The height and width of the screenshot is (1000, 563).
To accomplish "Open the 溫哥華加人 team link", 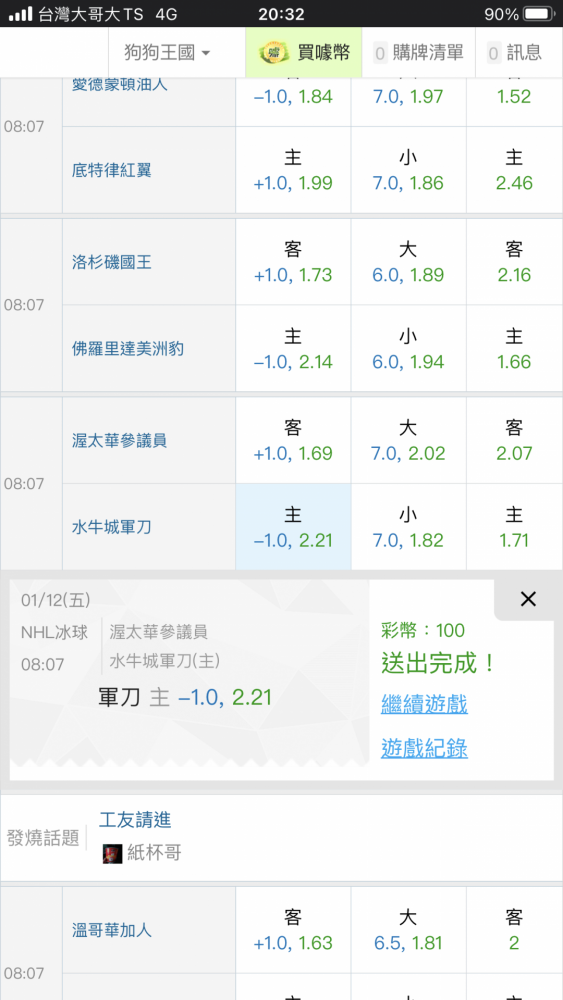I will 112,930.
